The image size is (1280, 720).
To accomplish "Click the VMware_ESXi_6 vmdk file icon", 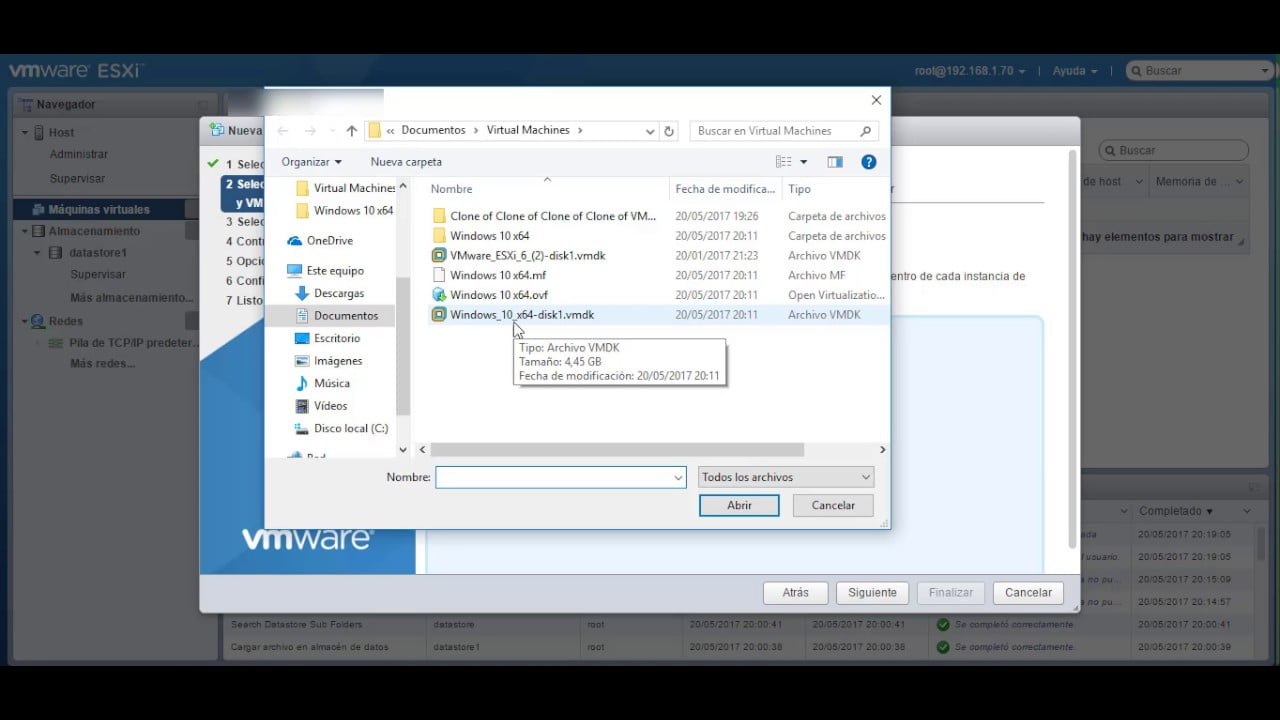I will 438,255.
